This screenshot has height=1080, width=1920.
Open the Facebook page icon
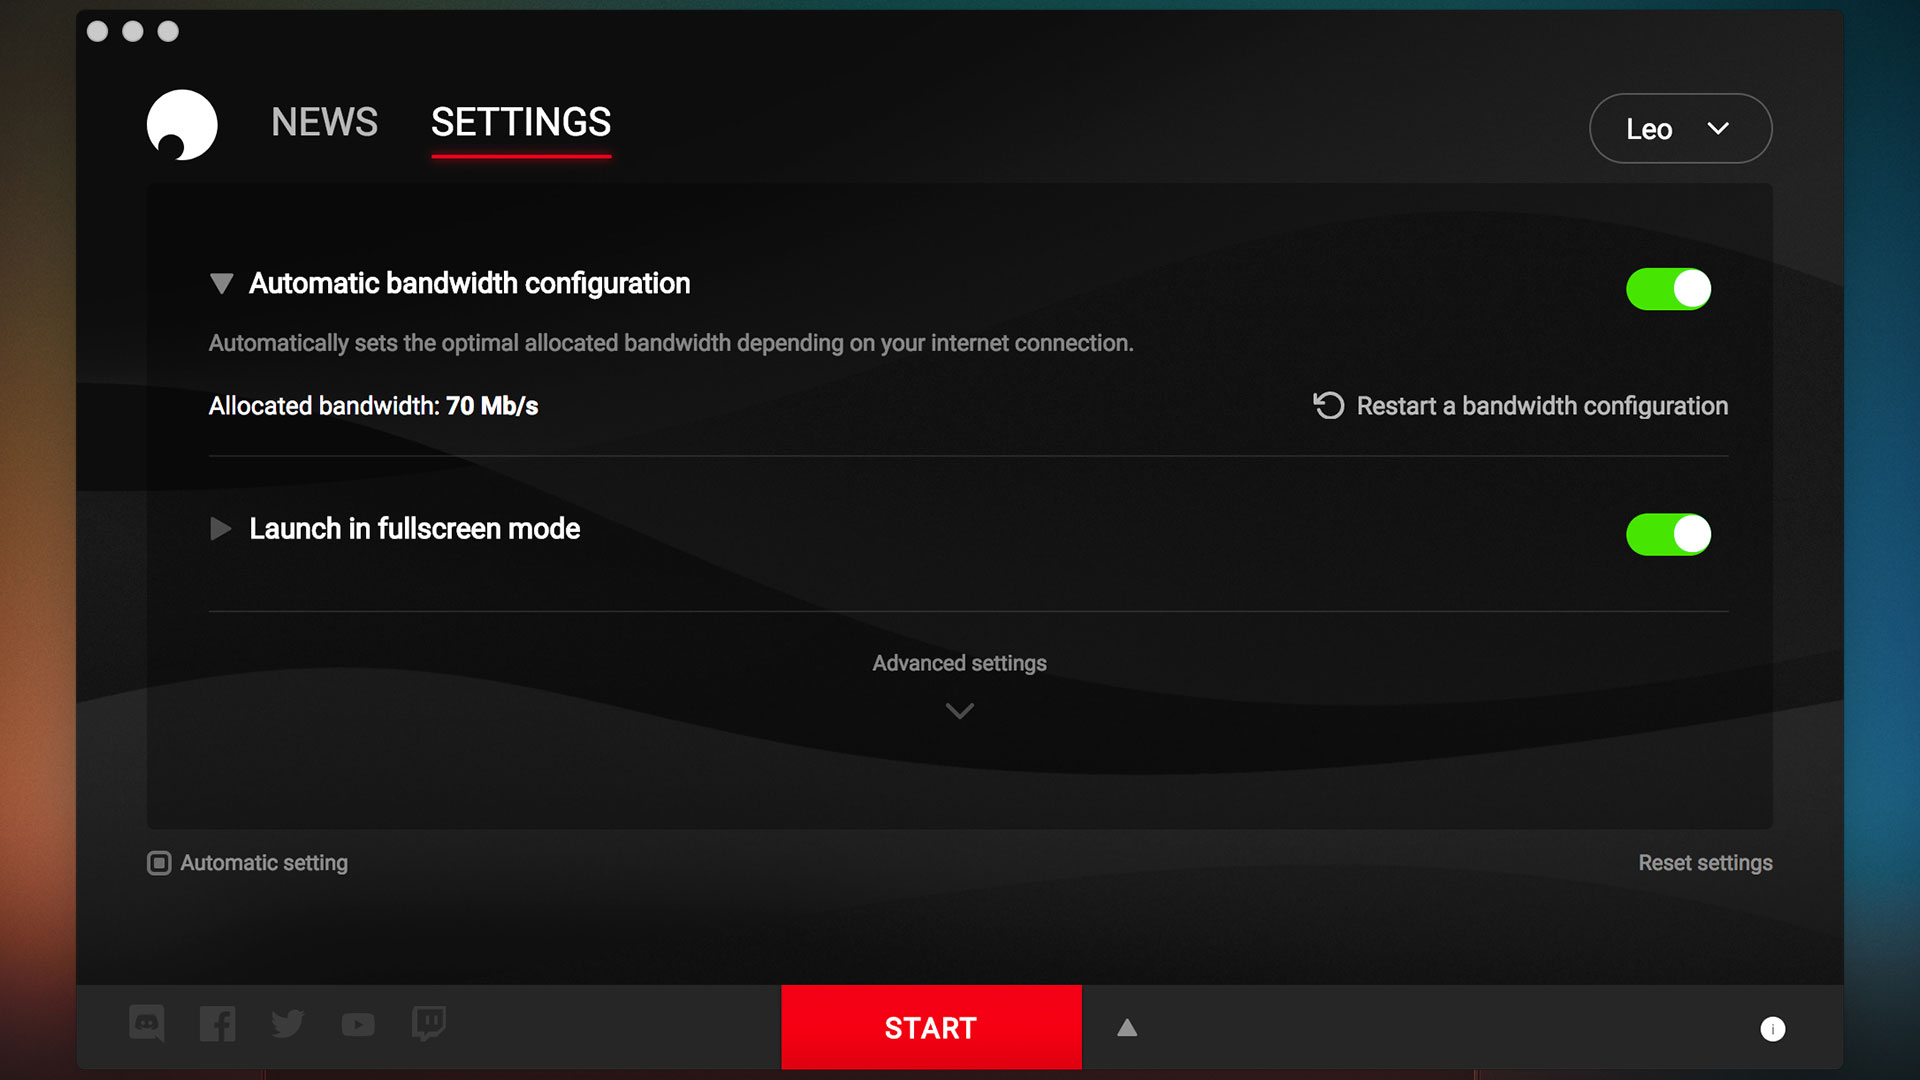217,1024
